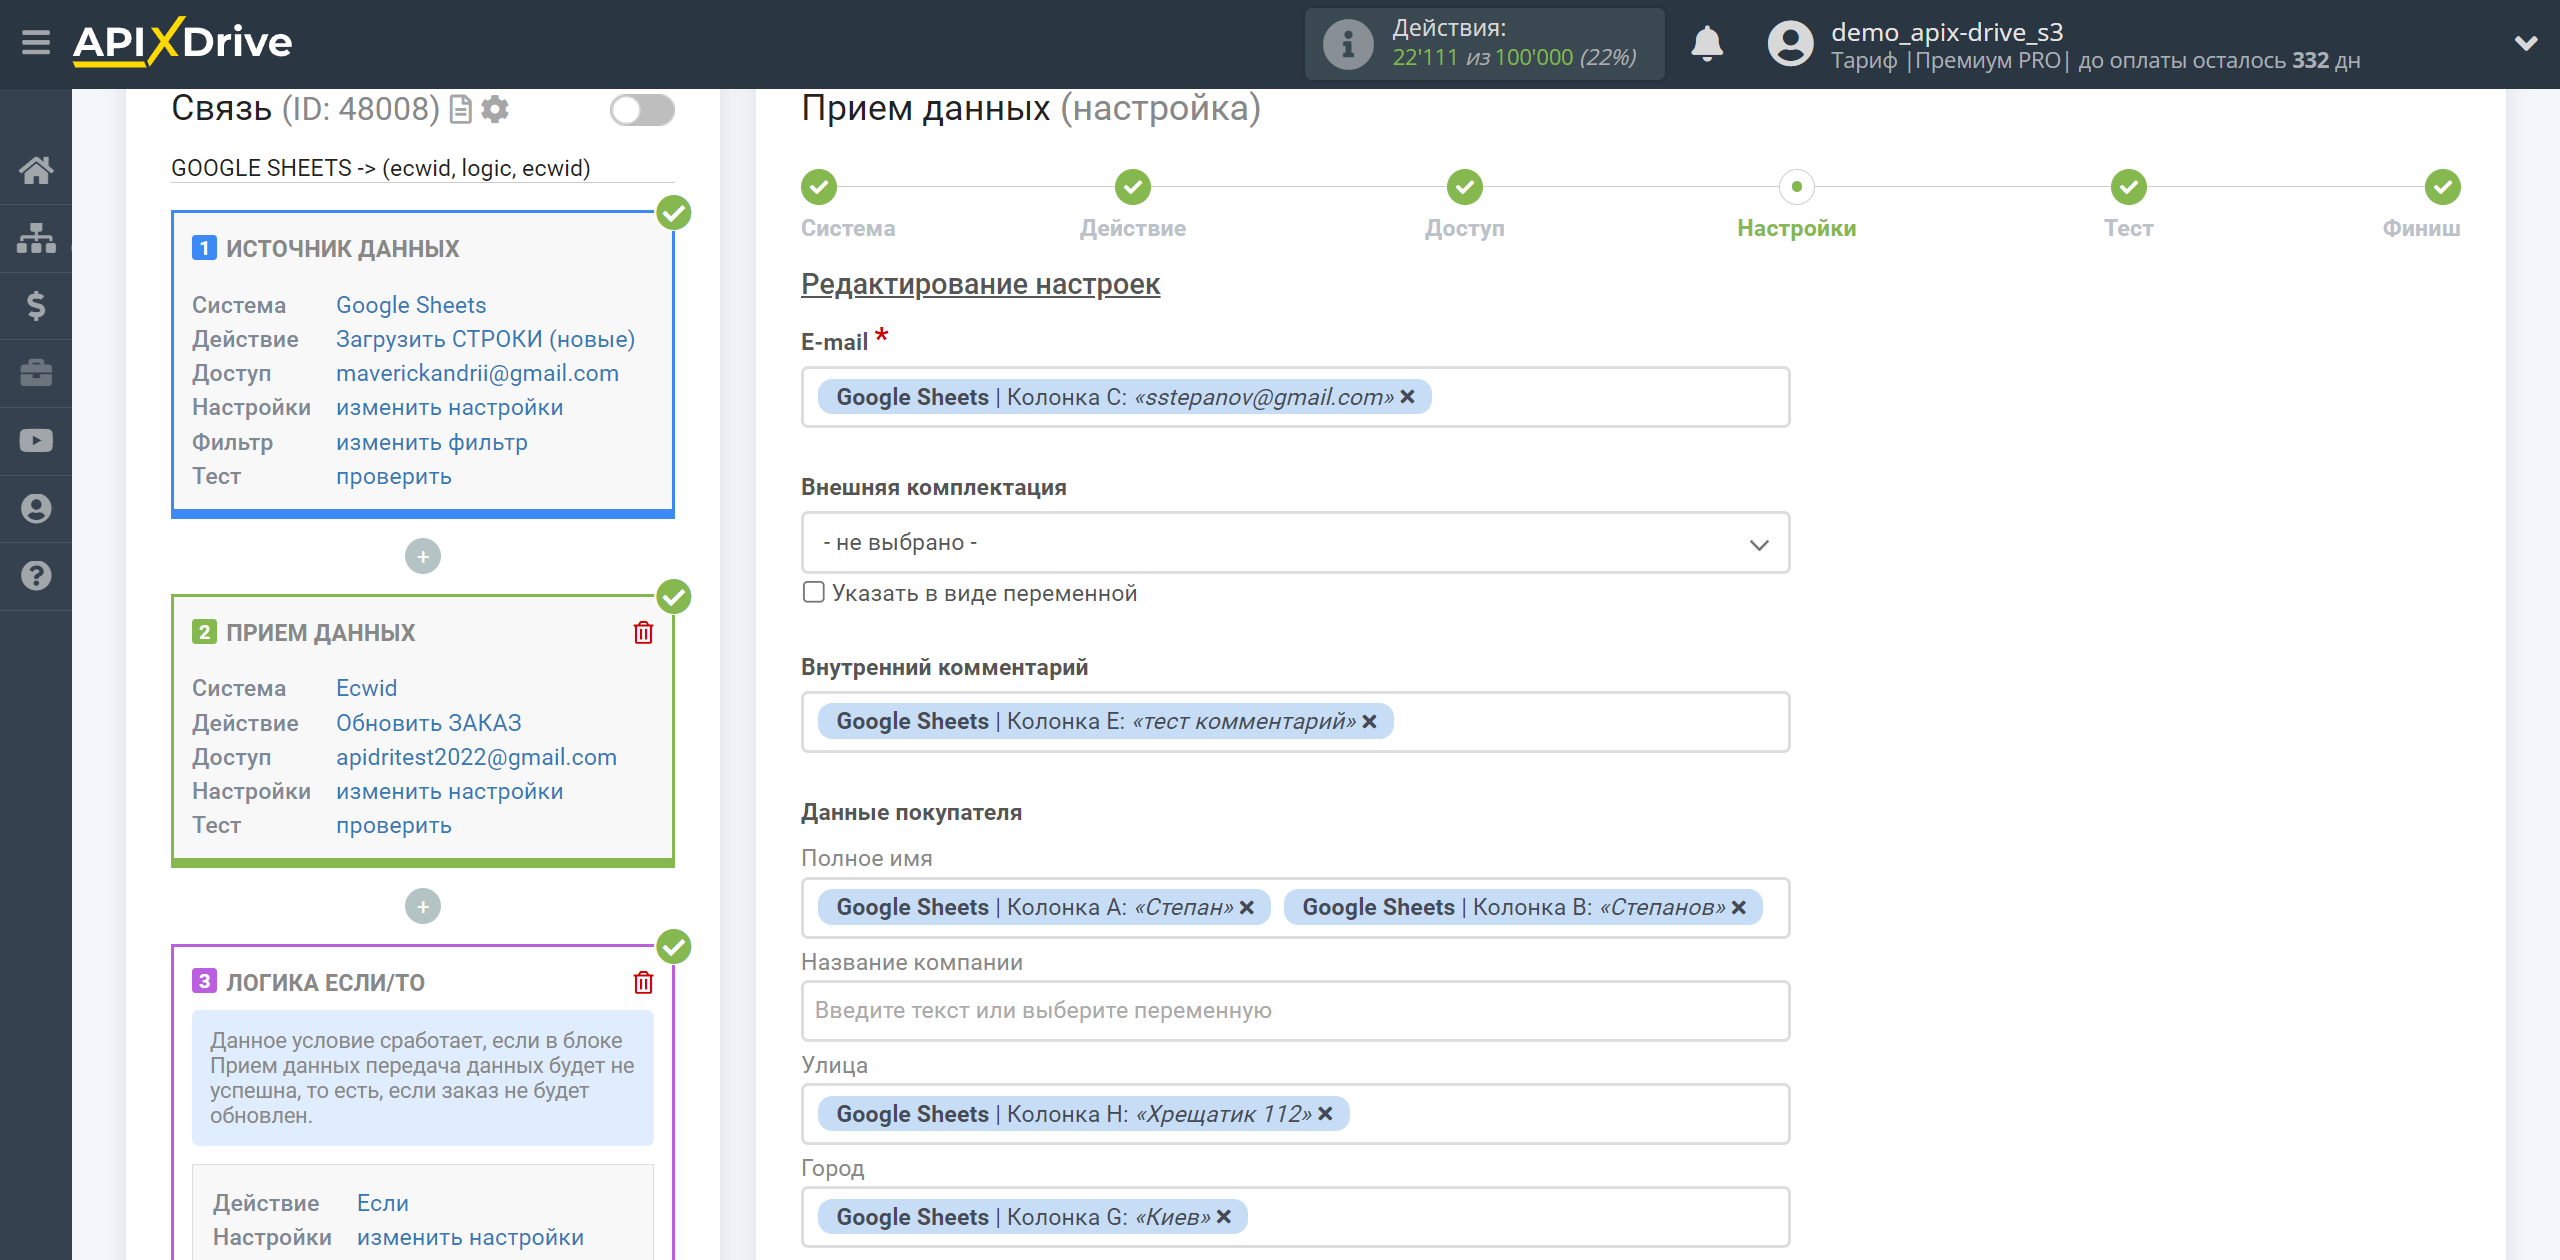Open connections sitemap icon
This screenshot has width=2560, height=1260.
36,238
